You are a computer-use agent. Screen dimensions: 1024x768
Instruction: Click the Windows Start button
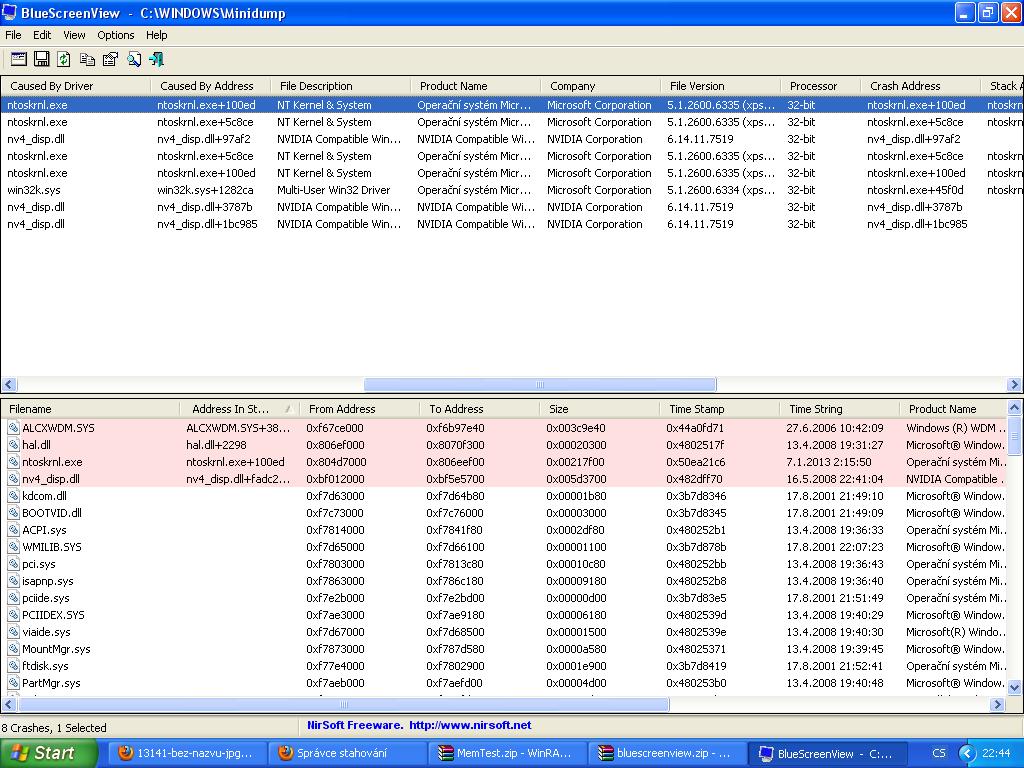48,753
